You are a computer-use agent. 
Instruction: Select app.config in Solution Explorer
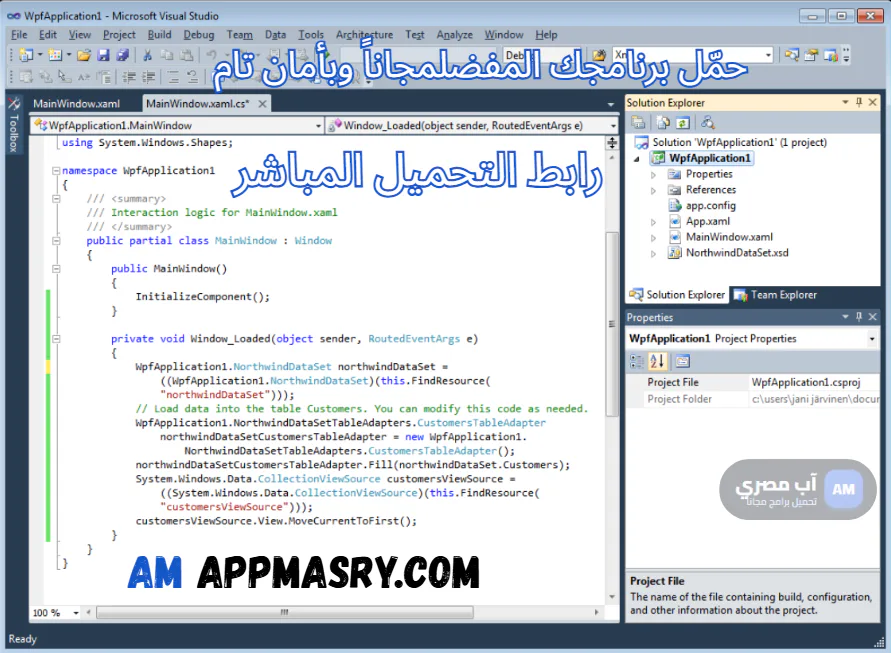[710, 206]
